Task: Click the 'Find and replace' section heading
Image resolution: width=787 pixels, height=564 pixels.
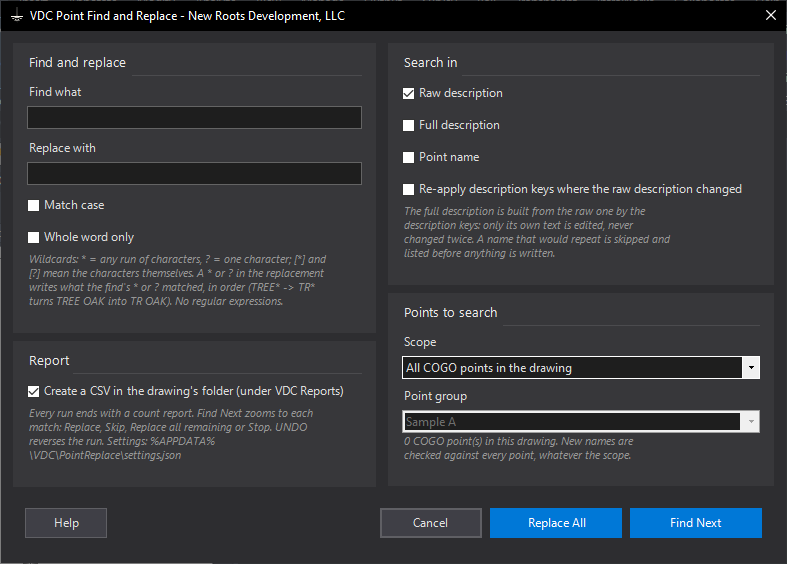Action: coord(77,63)
